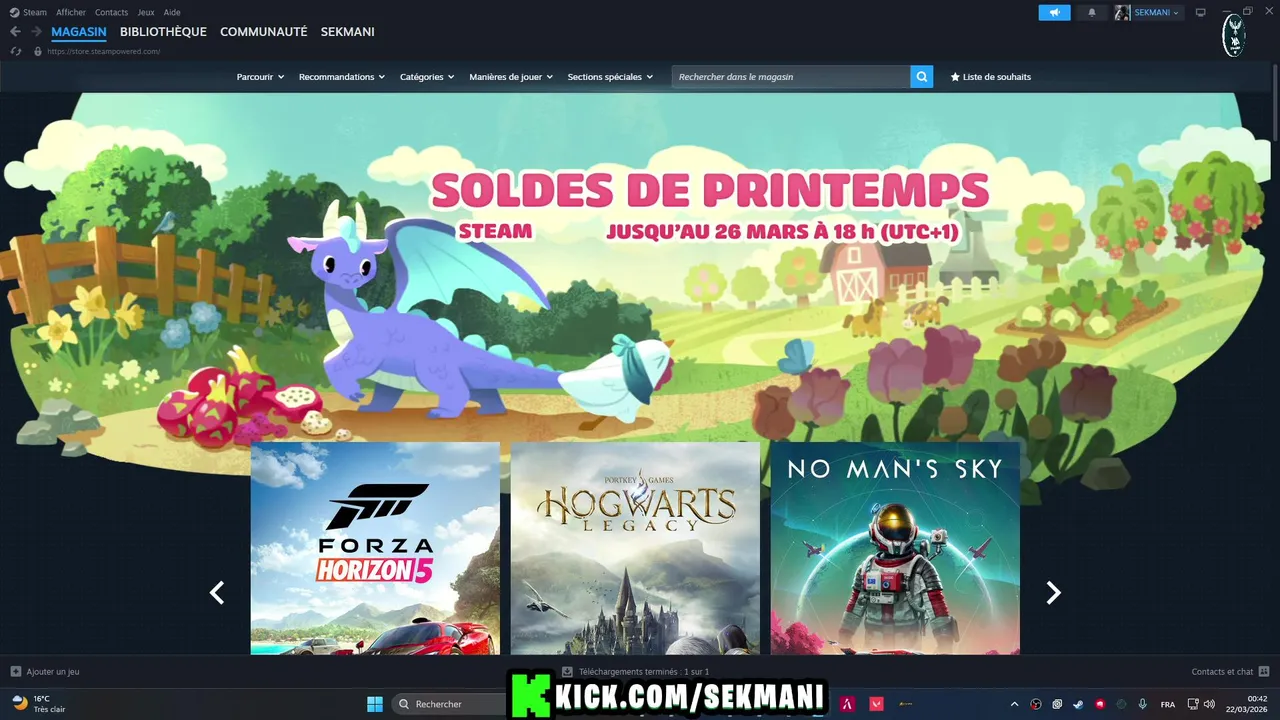Reload the store page
Screen dimensions: 1280x720
[15, 51]
